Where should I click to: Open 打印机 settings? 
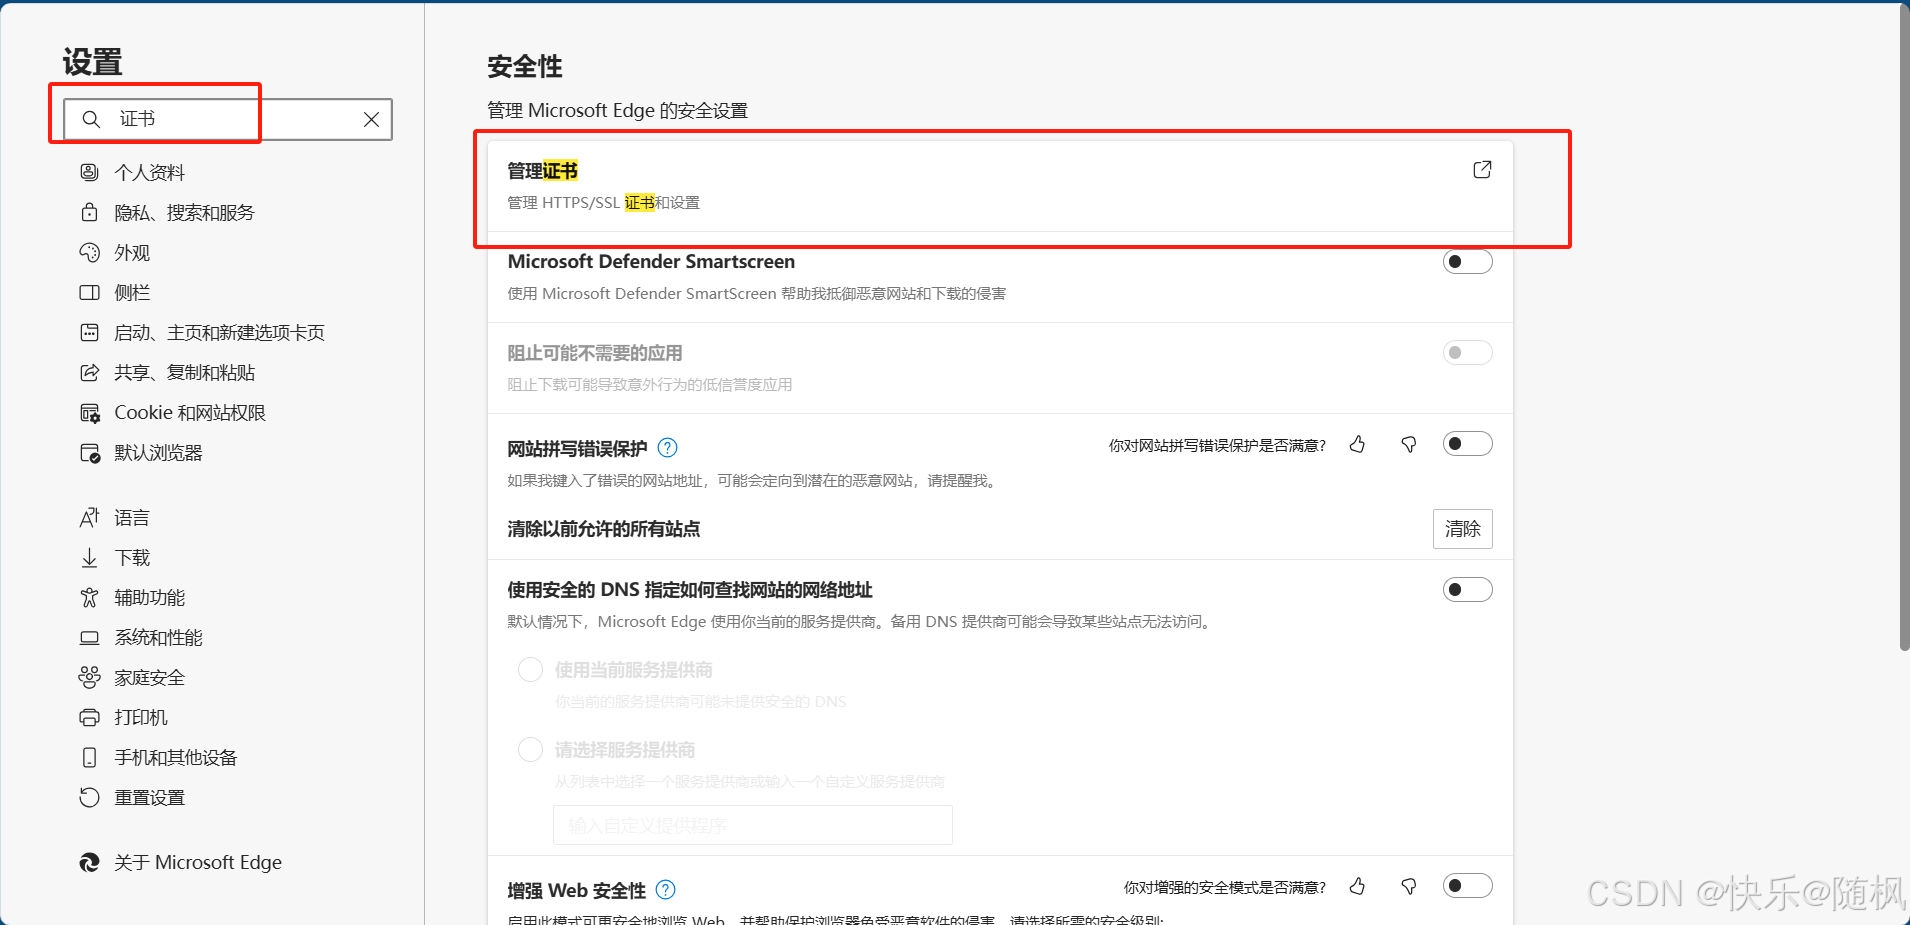(x=141, y=718)
